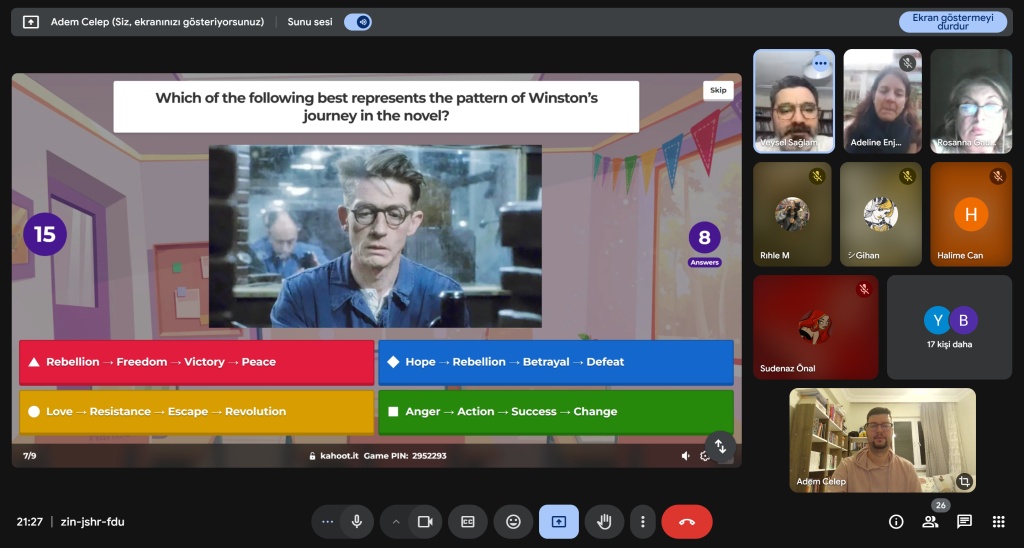This screenshot has width=1024, height=548.
Task: Raise your hand
Action: point(604,522)
